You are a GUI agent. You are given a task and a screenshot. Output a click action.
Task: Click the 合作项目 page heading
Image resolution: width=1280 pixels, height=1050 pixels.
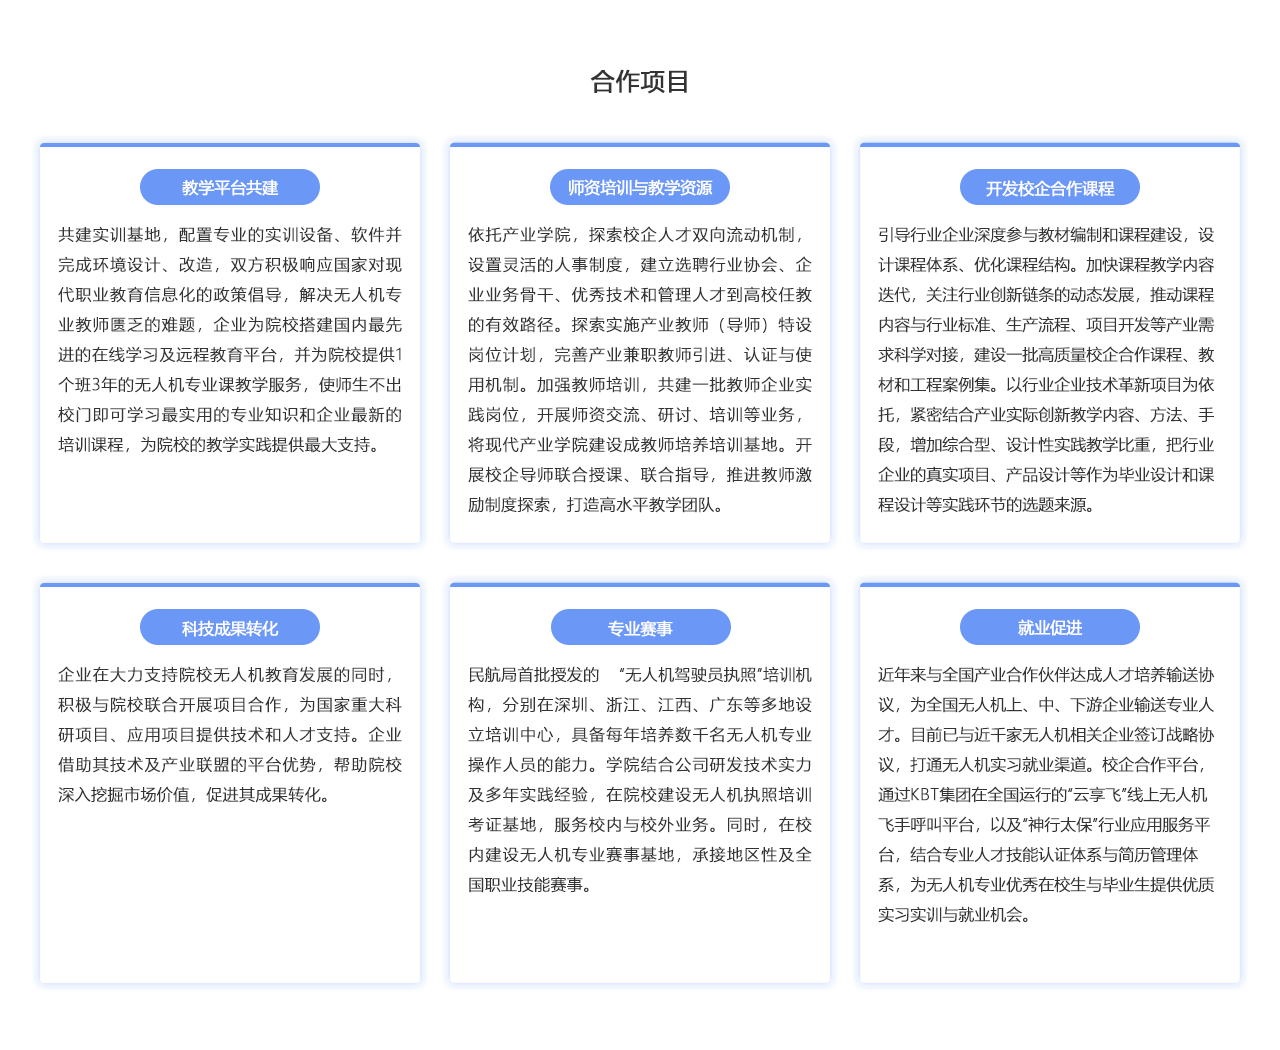[640, 82]
